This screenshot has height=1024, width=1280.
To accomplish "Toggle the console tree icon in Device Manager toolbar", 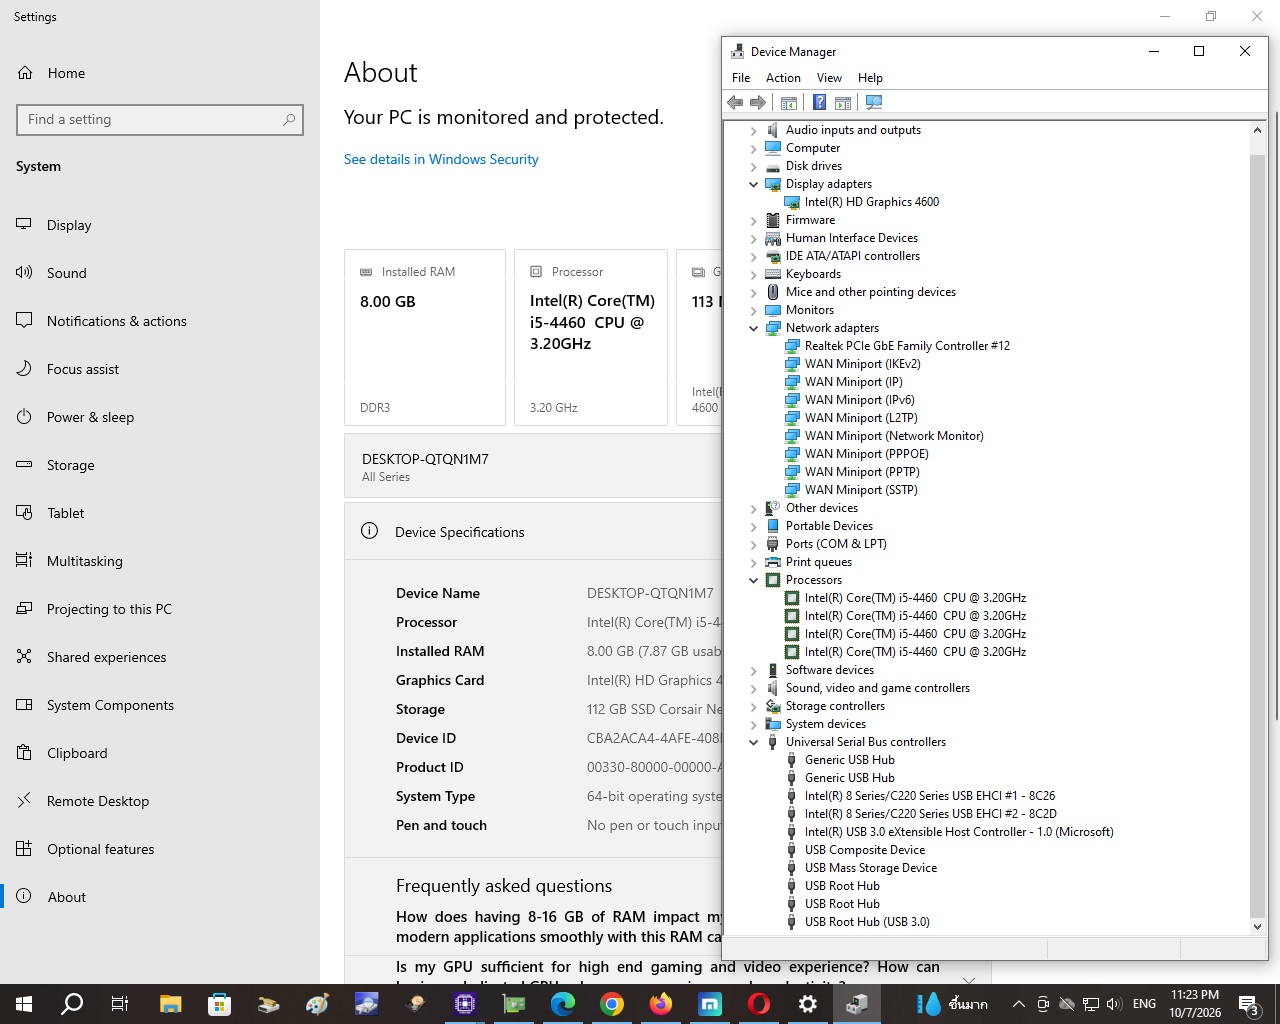I will click(x=789, y=102).
